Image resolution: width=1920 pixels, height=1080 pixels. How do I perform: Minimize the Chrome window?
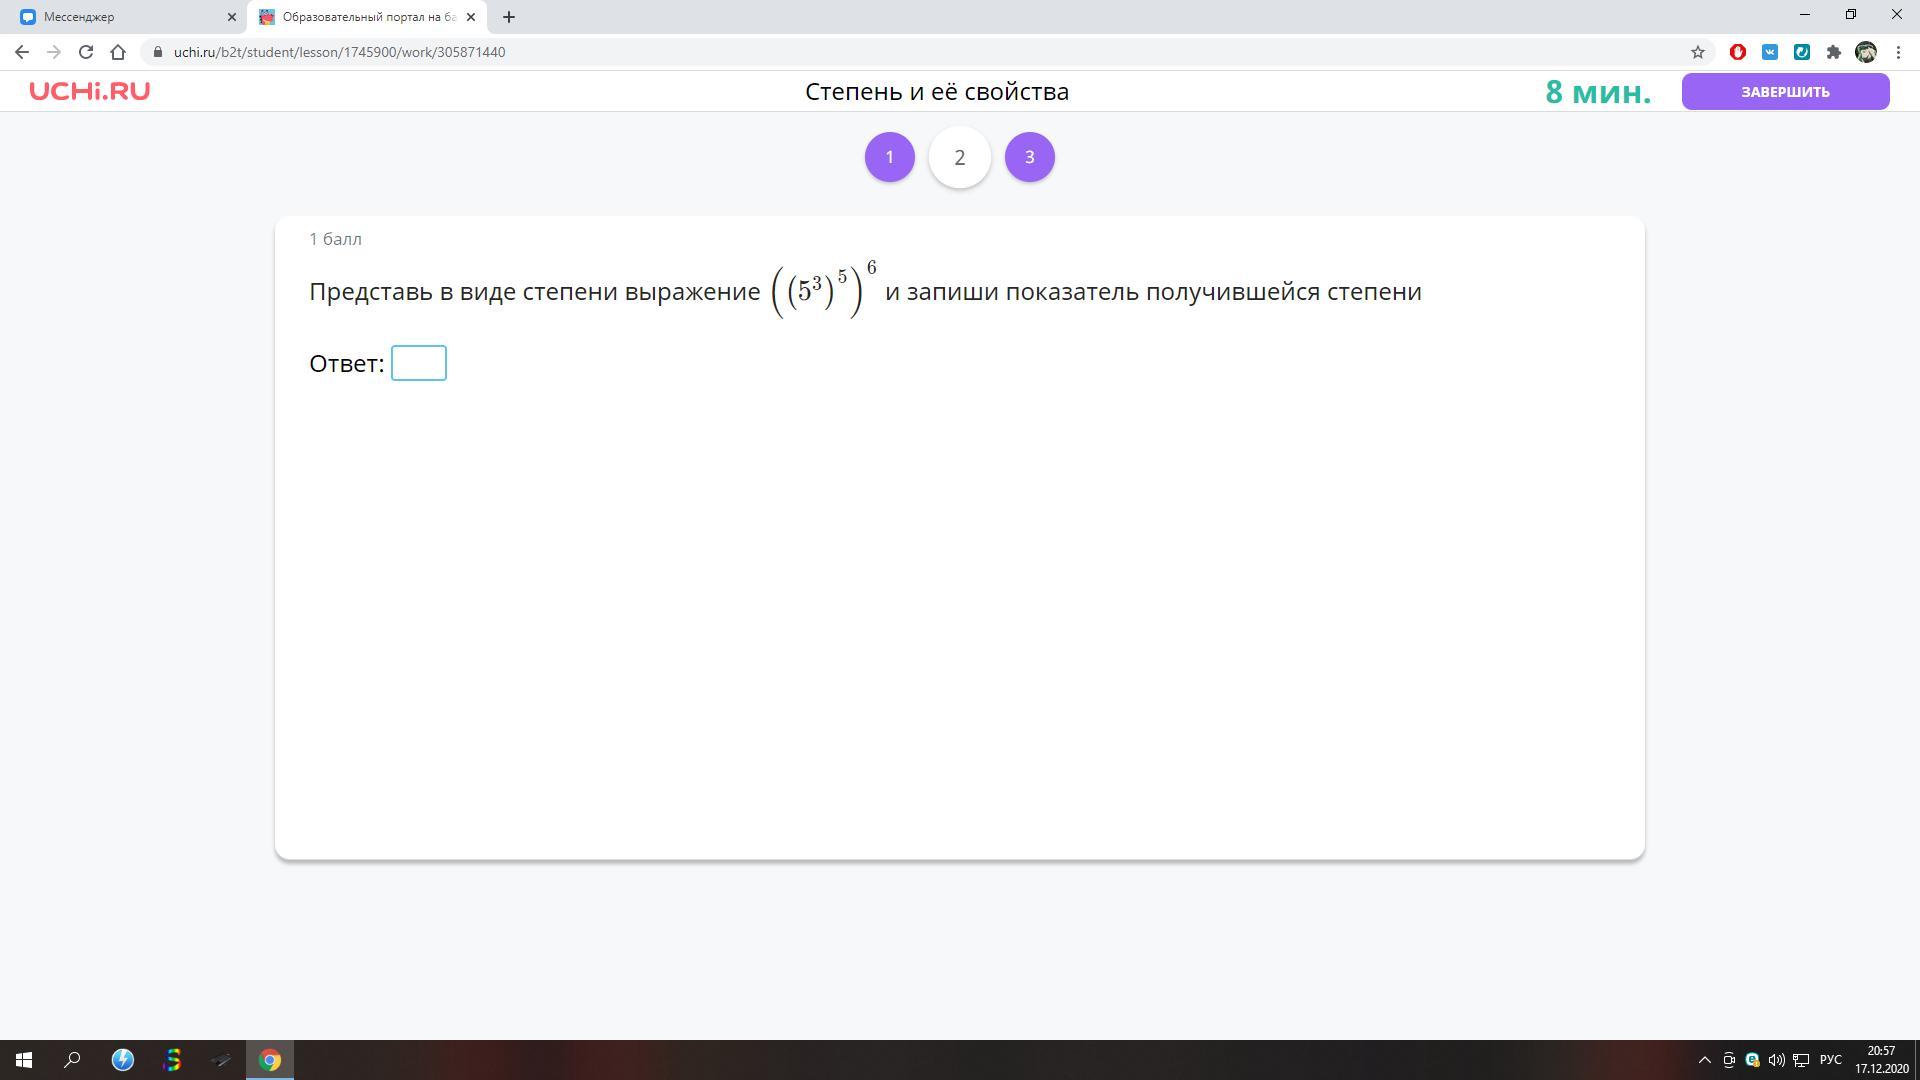pos(1805,15)
